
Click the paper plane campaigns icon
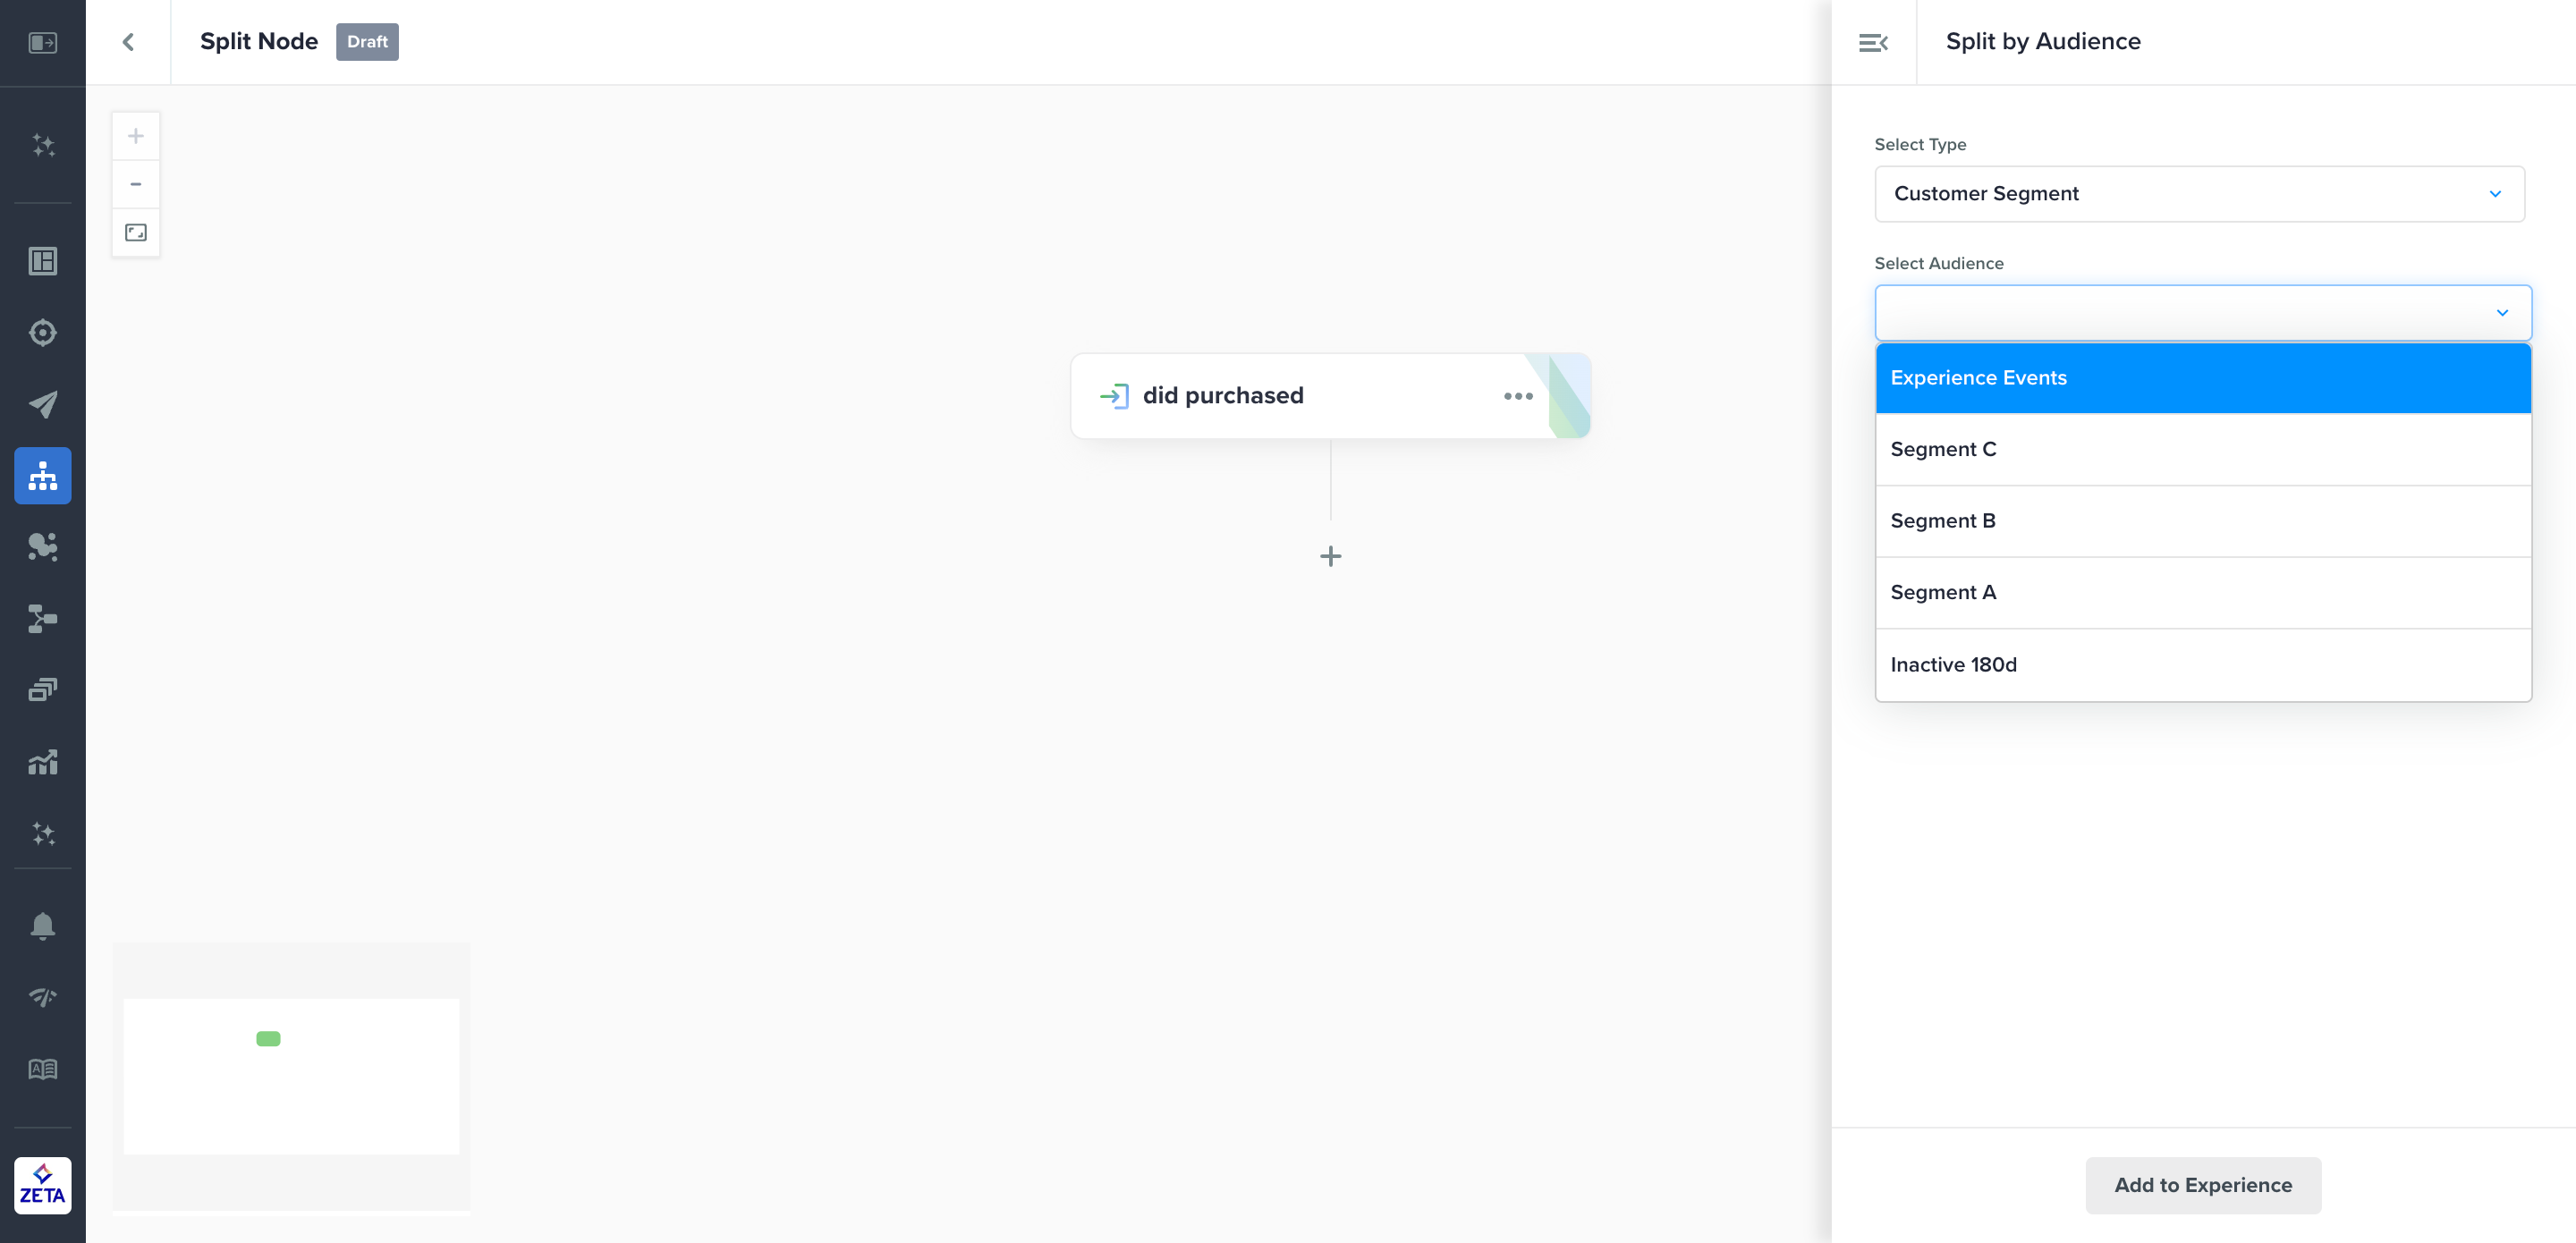click(43, 404)
